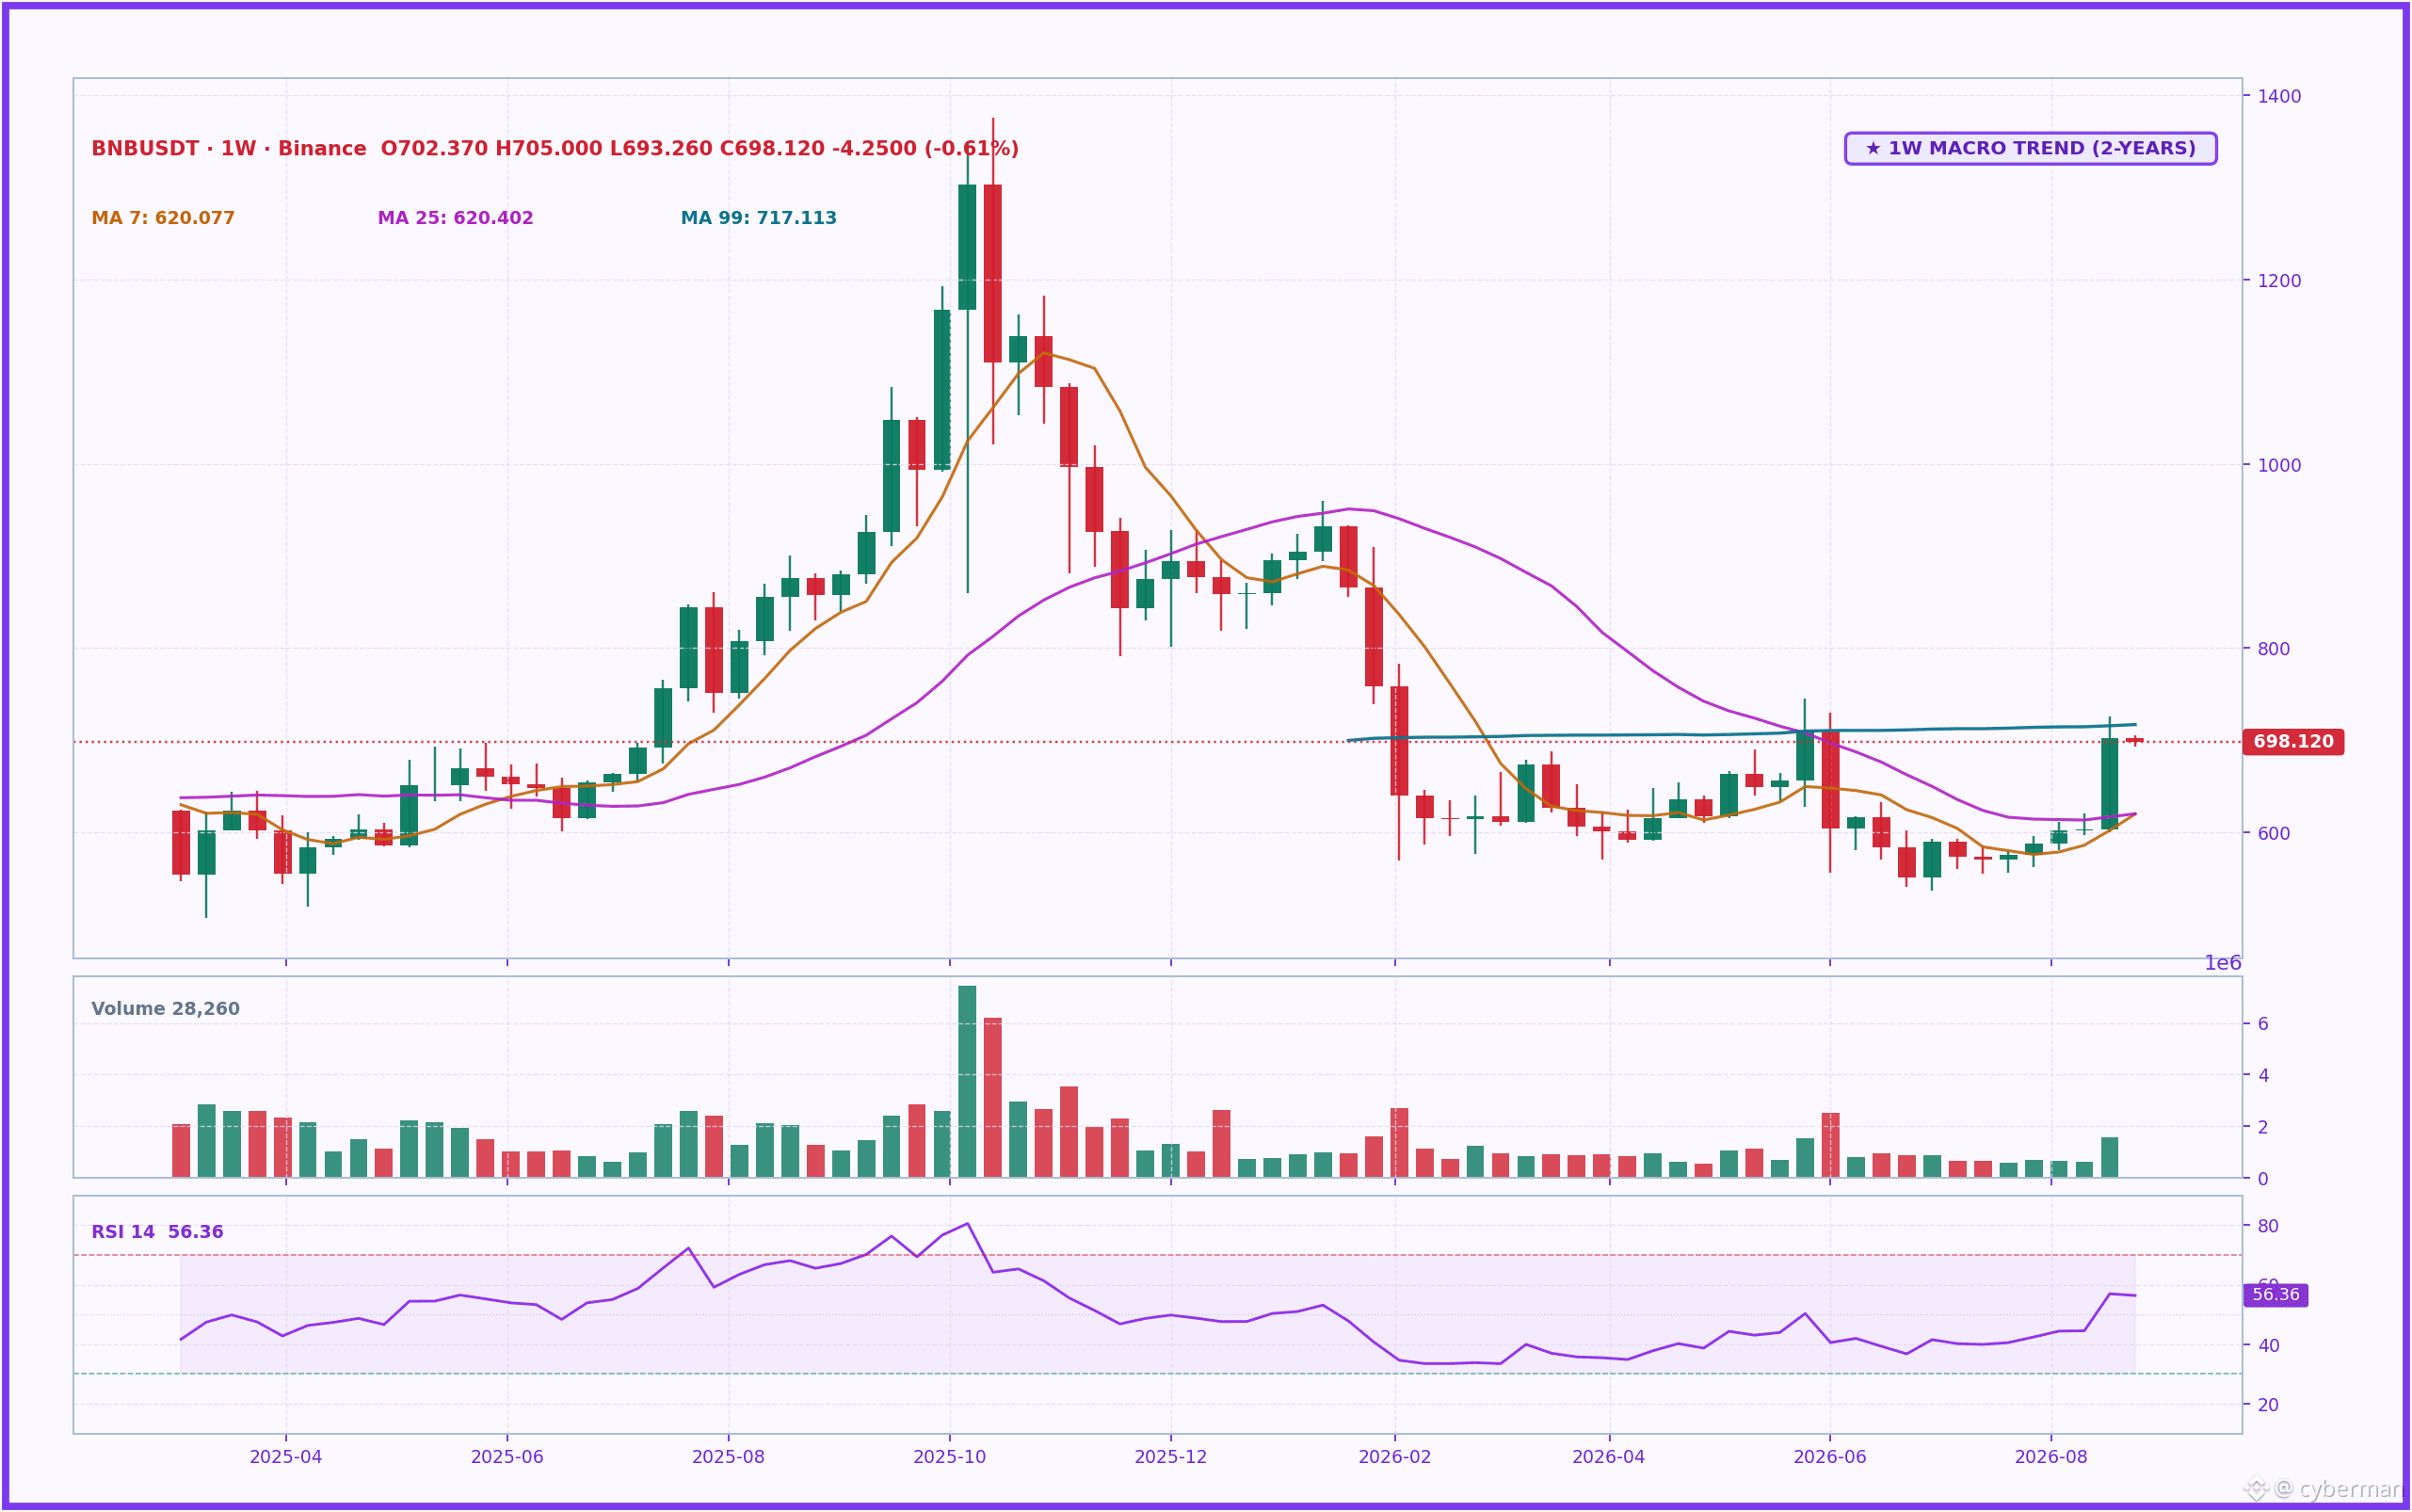Click the 6 tick on volume axis
The width and height of the screenshot is (2412, 1512).
(x=2263, y=1024)
